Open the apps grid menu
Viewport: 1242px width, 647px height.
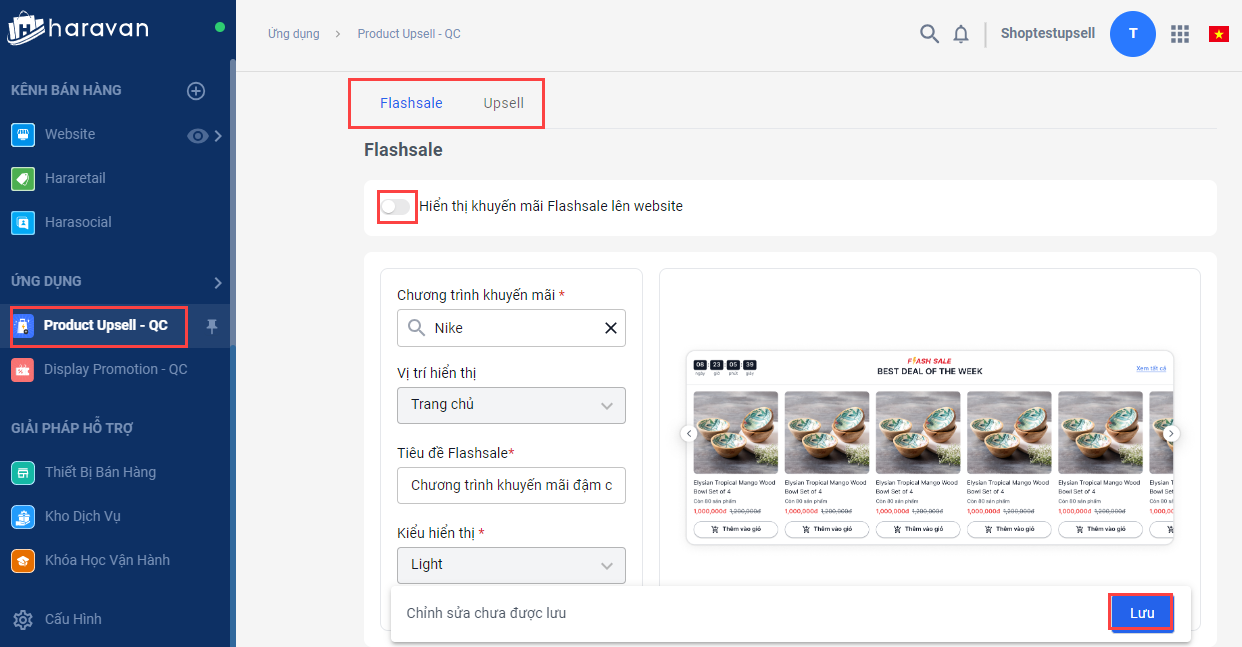pos(1180,34)
